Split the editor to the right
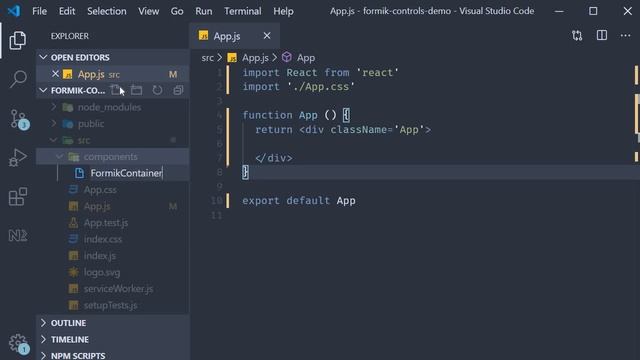The height and width of the screenshot is (360, 640). (602, 36)
